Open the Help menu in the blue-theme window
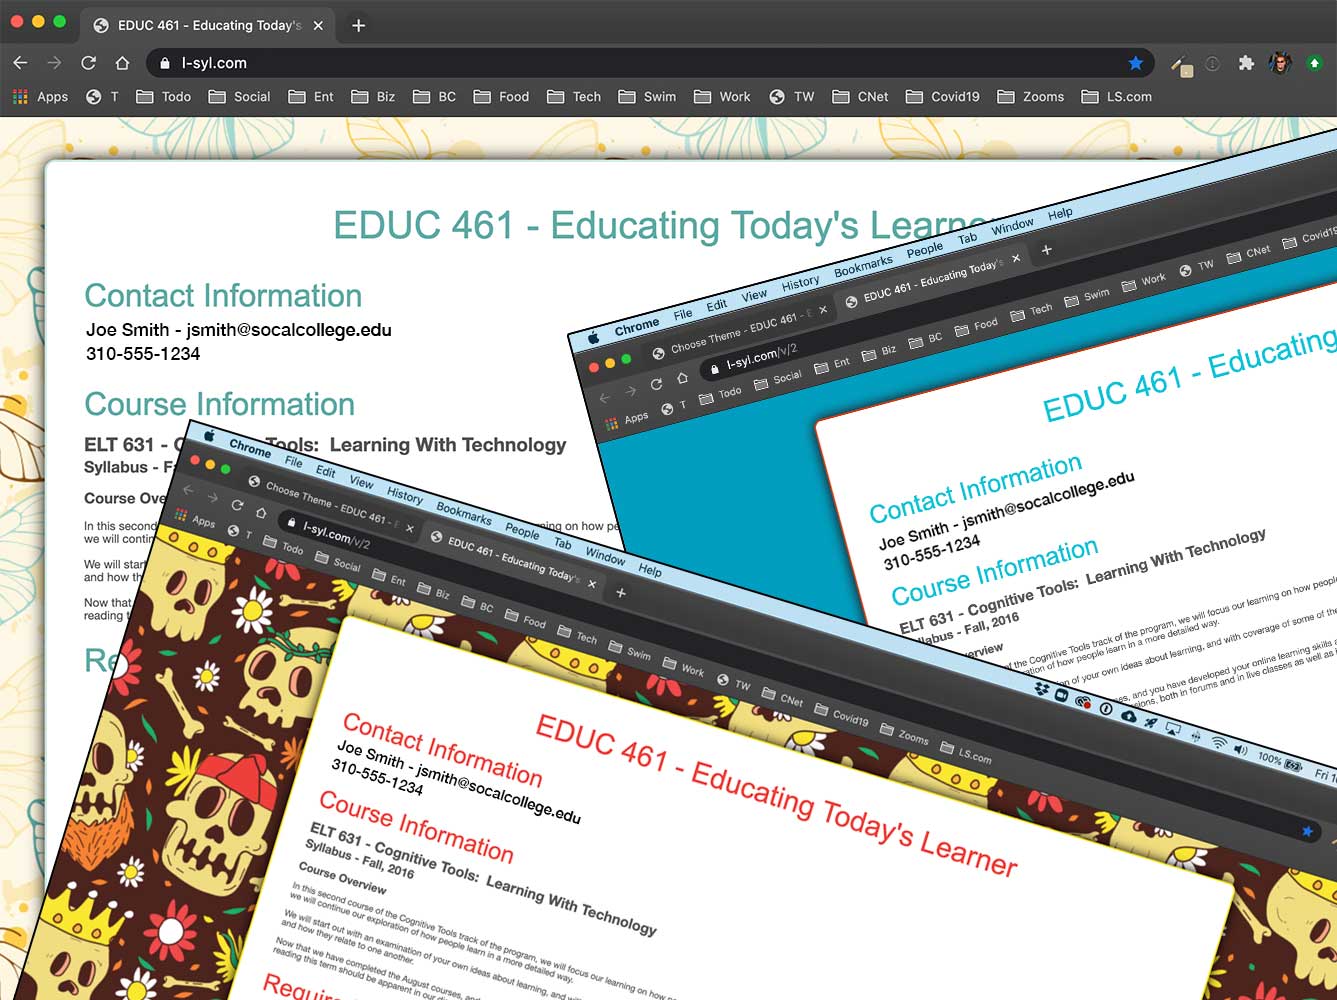 [1060, 213]
